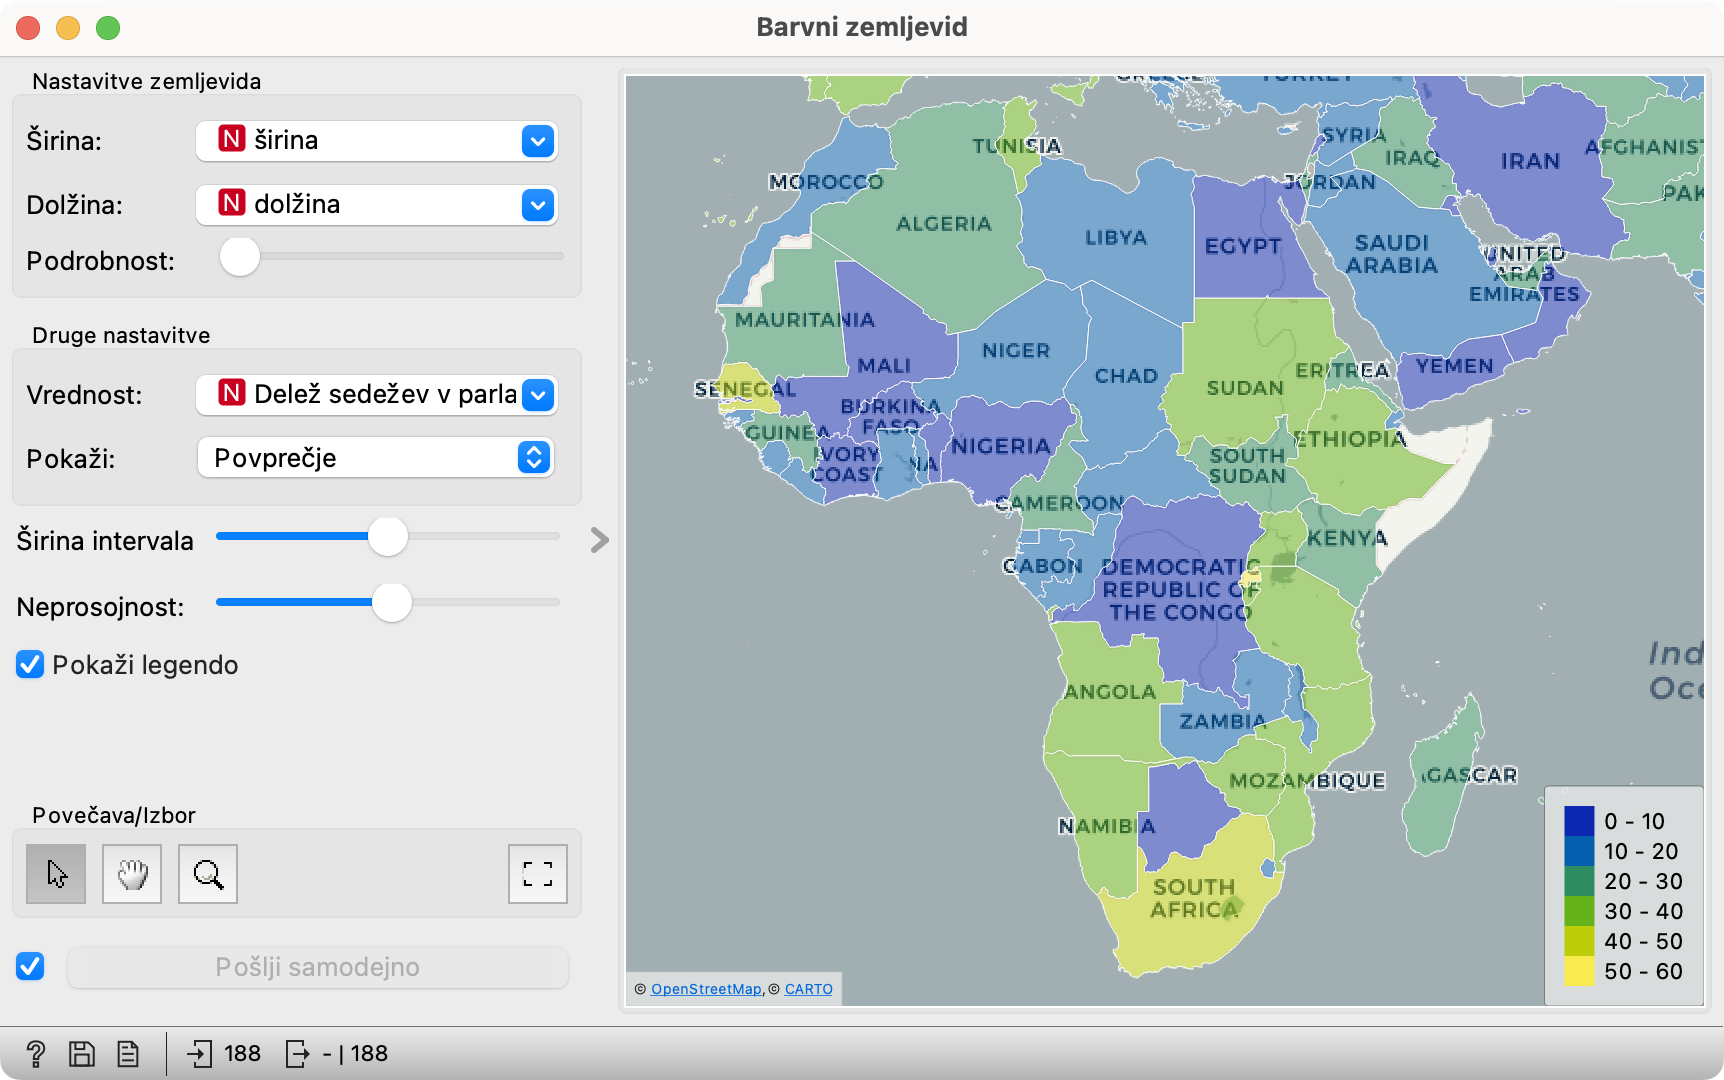Reset map zoom to fit

(538, 874)
